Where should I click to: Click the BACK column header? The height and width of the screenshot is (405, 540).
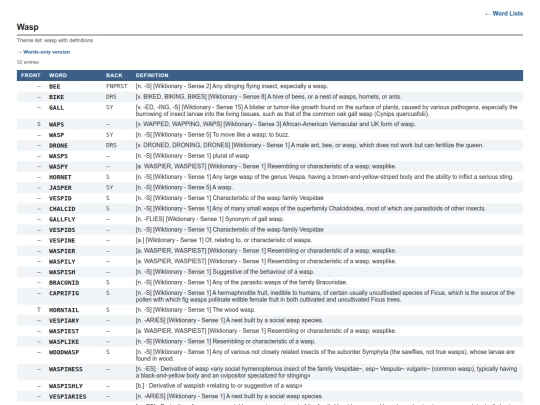coord(114,75)
